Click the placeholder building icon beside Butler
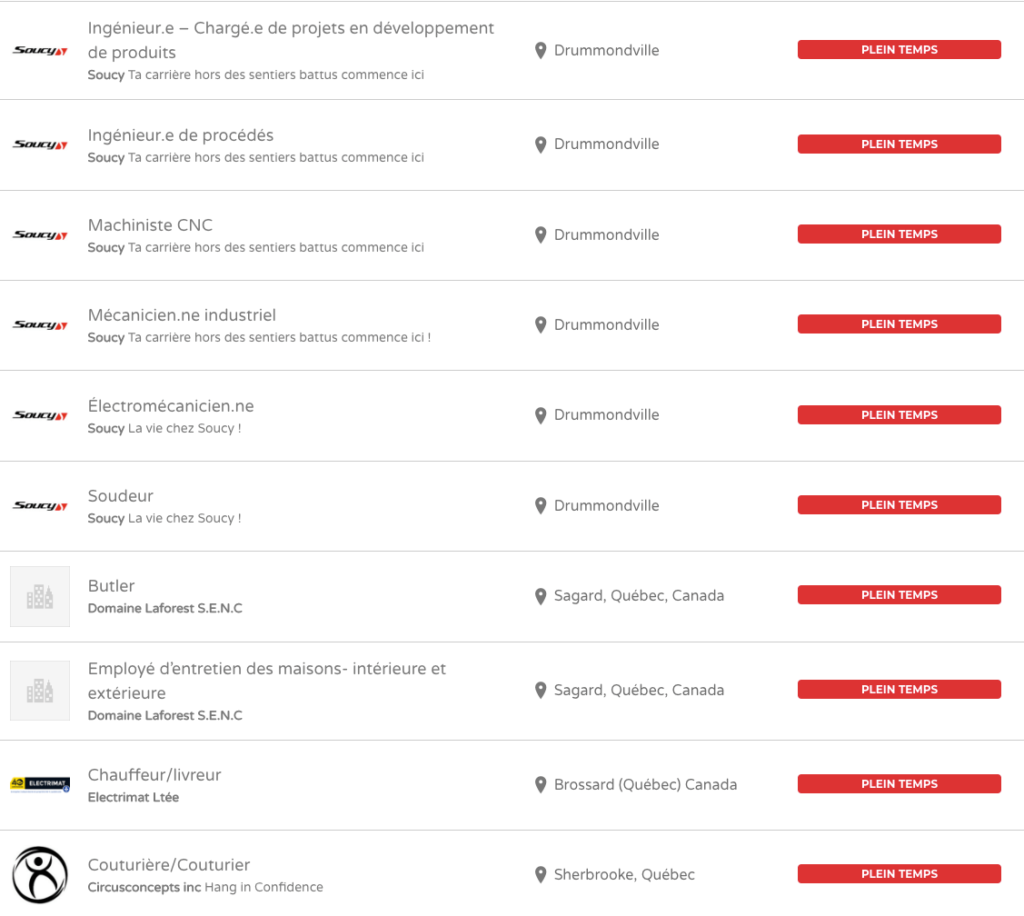The image size is (1024, 916). [40, 597]
